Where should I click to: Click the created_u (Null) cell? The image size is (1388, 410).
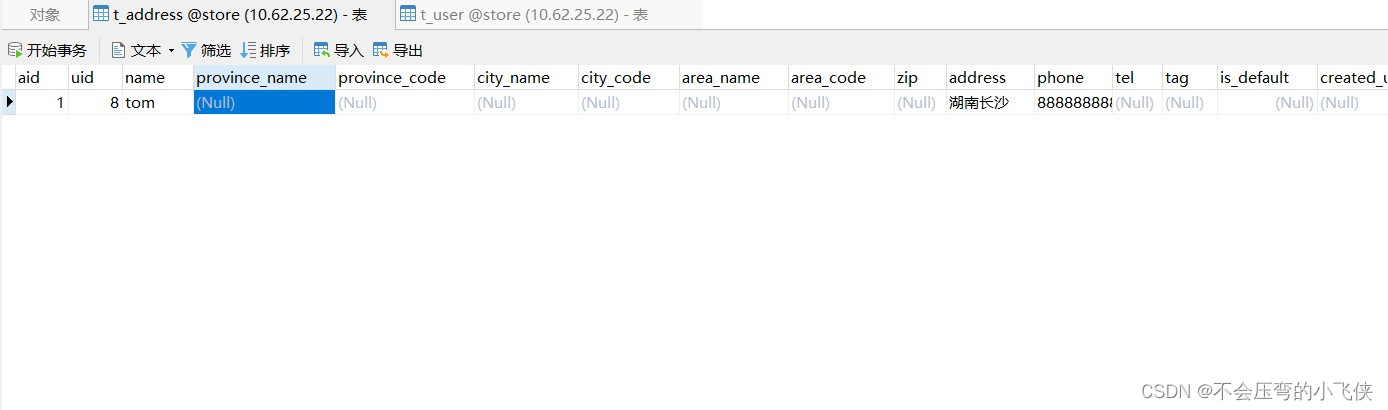click(1352, 102)
